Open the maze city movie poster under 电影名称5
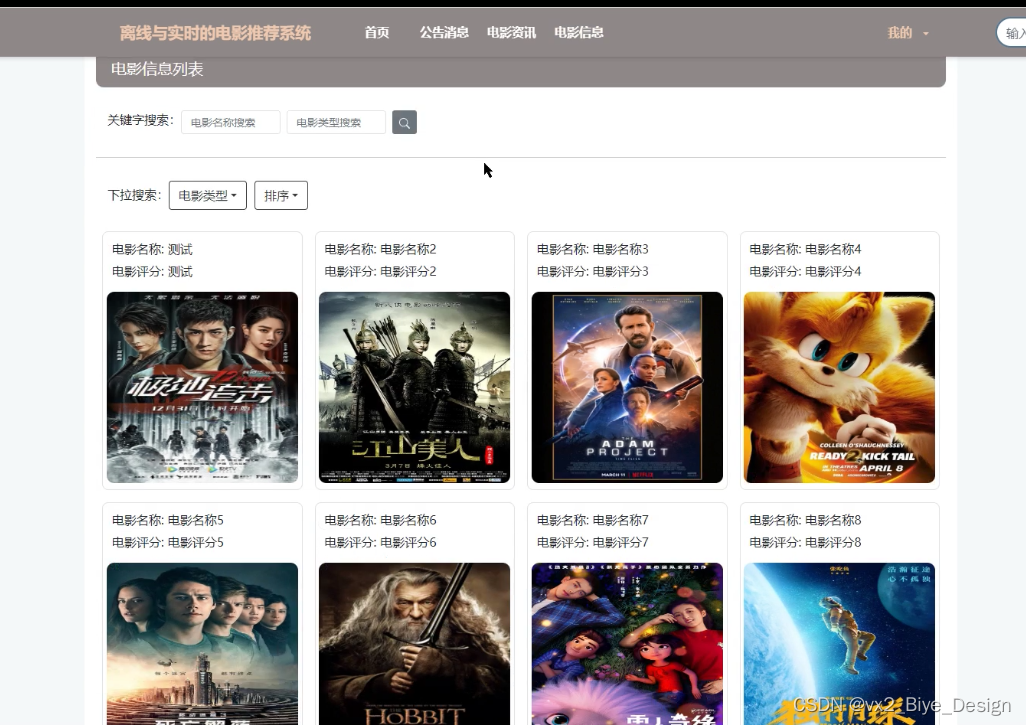The height and width of the screenshot is (725, 1026). click(202, 644)
